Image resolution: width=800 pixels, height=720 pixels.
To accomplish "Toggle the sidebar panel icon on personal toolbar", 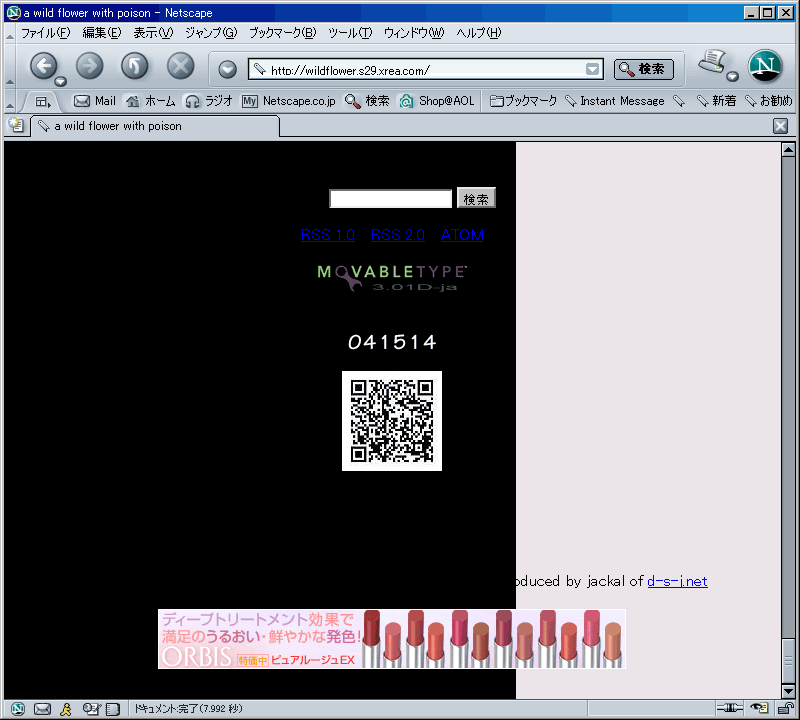I will pyautogui.click(x=43, y=102).
